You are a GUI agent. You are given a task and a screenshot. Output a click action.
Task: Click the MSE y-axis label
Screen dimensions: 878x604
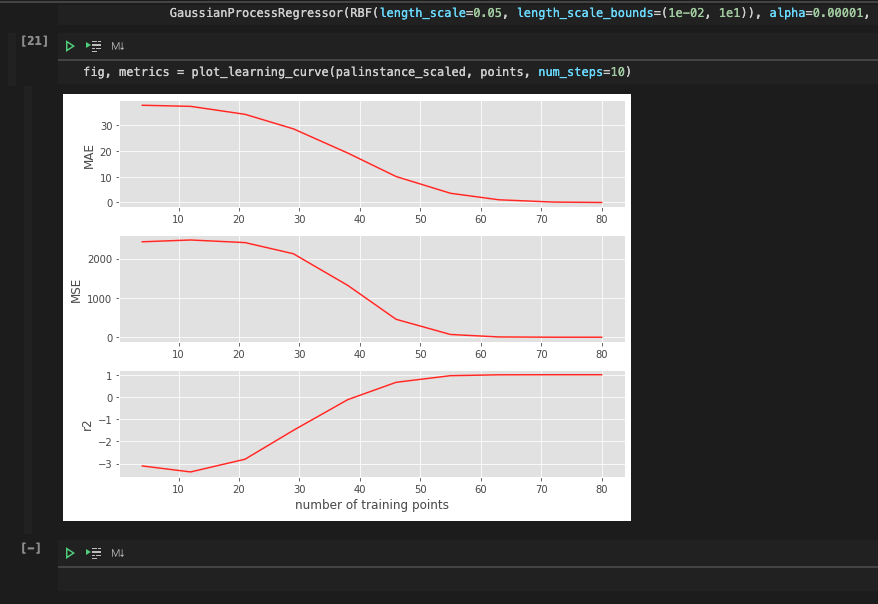pos(76,292)
